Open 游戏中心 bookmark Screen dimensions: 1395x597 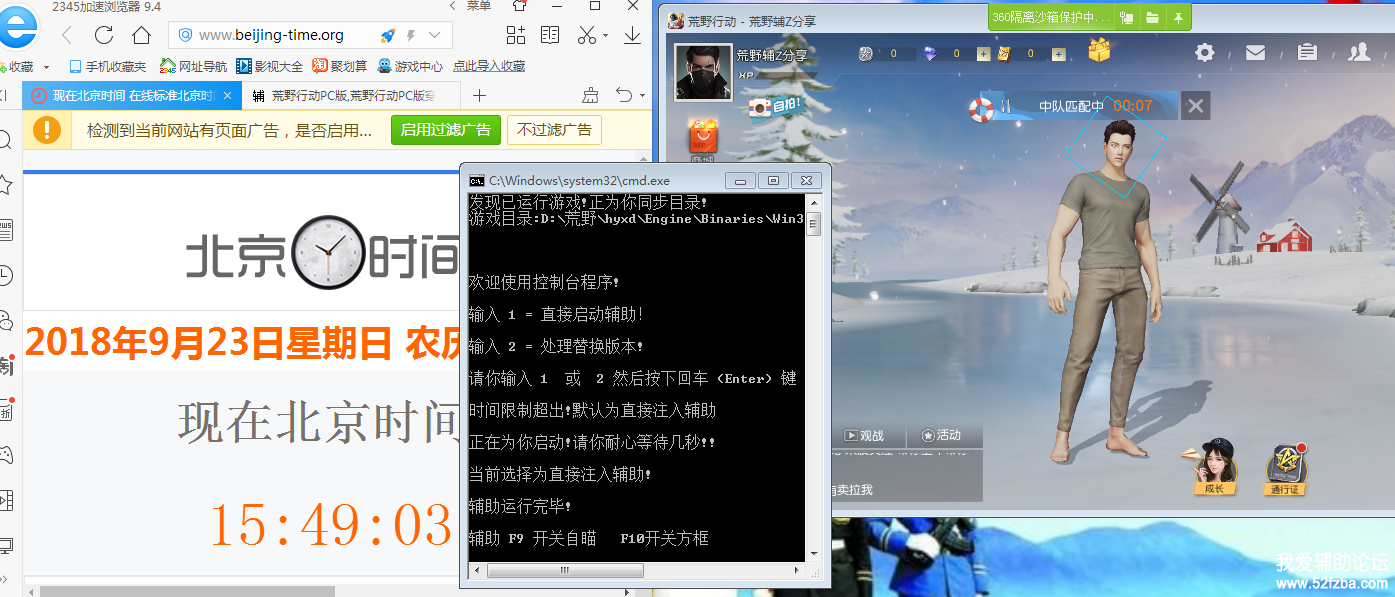(410, 66)
